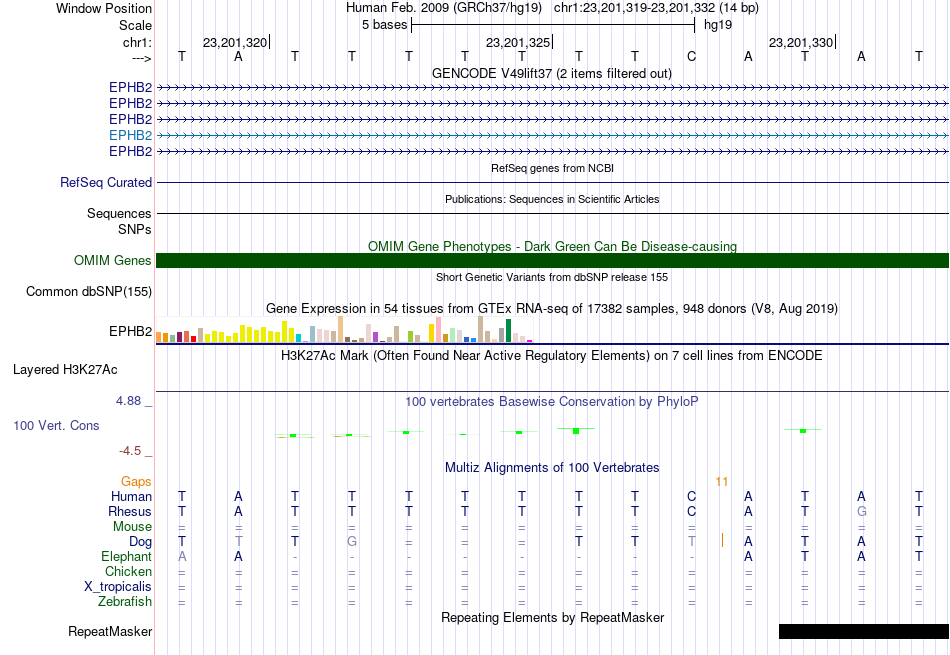This screenshot has width=950, height=655.
Task: Open 100 vertebrates Basewise Conservation by PhyloP title
Action: [x=552, y=401]
